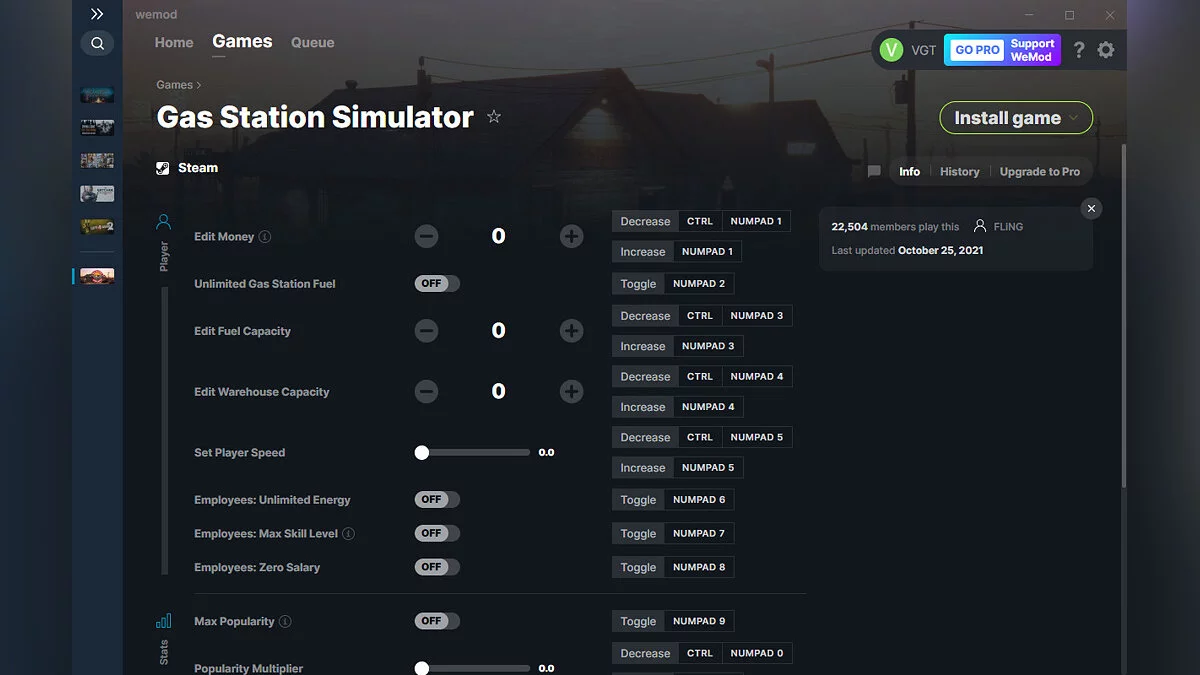Click Toggle NUMPAD 6 hotkey button
The image size is (1200, 675).
click(x=673, y=500)
